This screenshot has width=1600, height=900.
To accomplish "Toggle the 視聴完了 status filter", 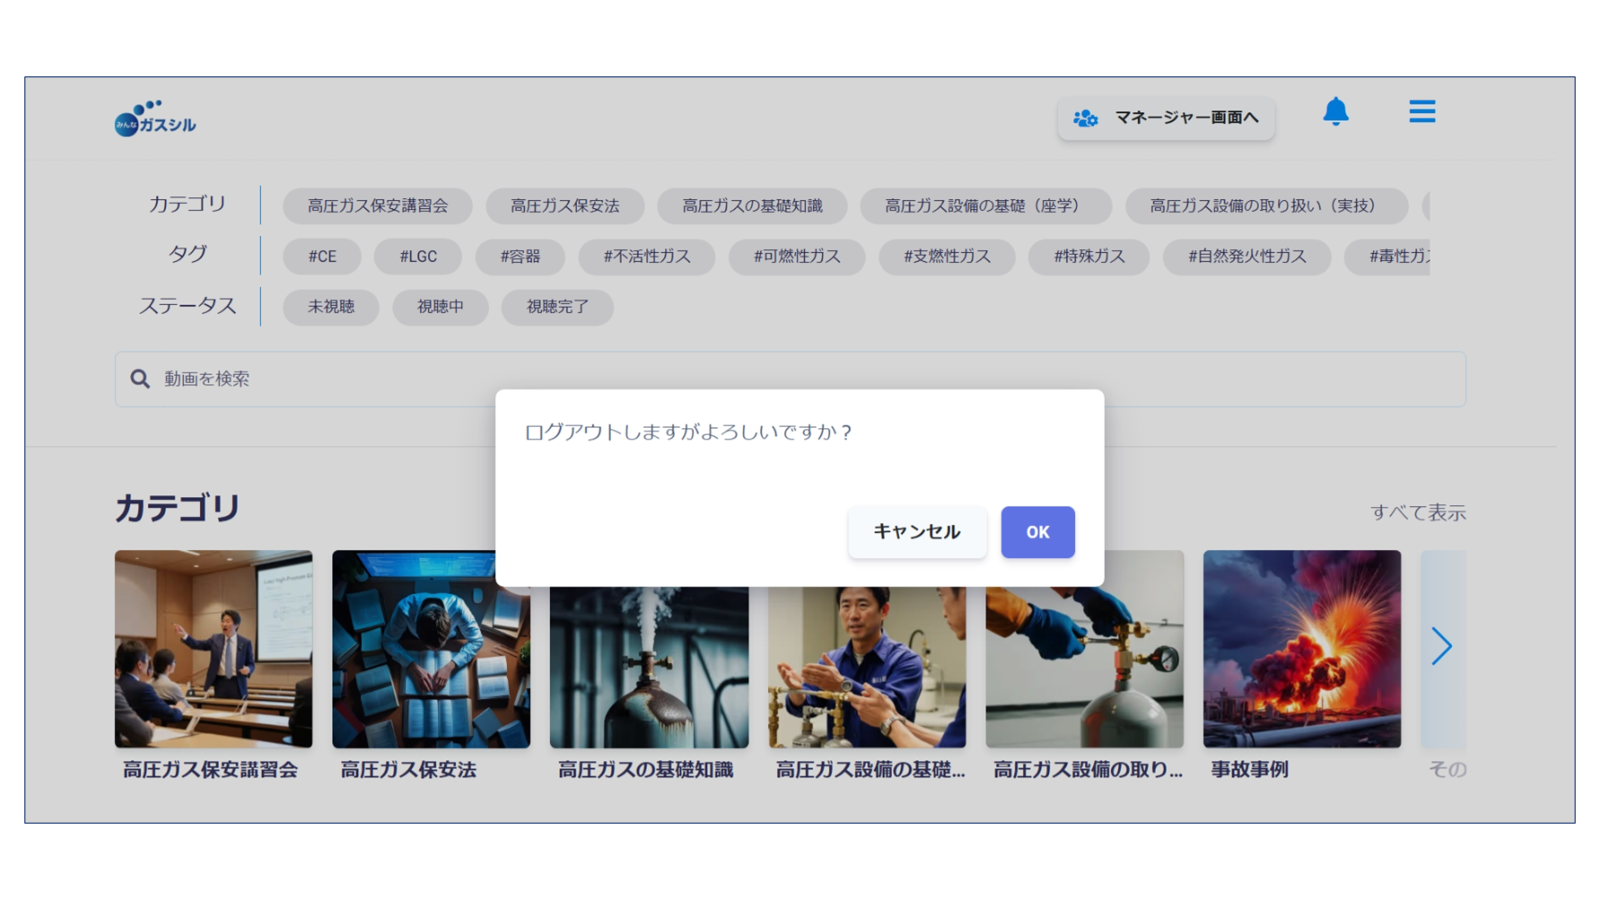I will tap(557, 307).
